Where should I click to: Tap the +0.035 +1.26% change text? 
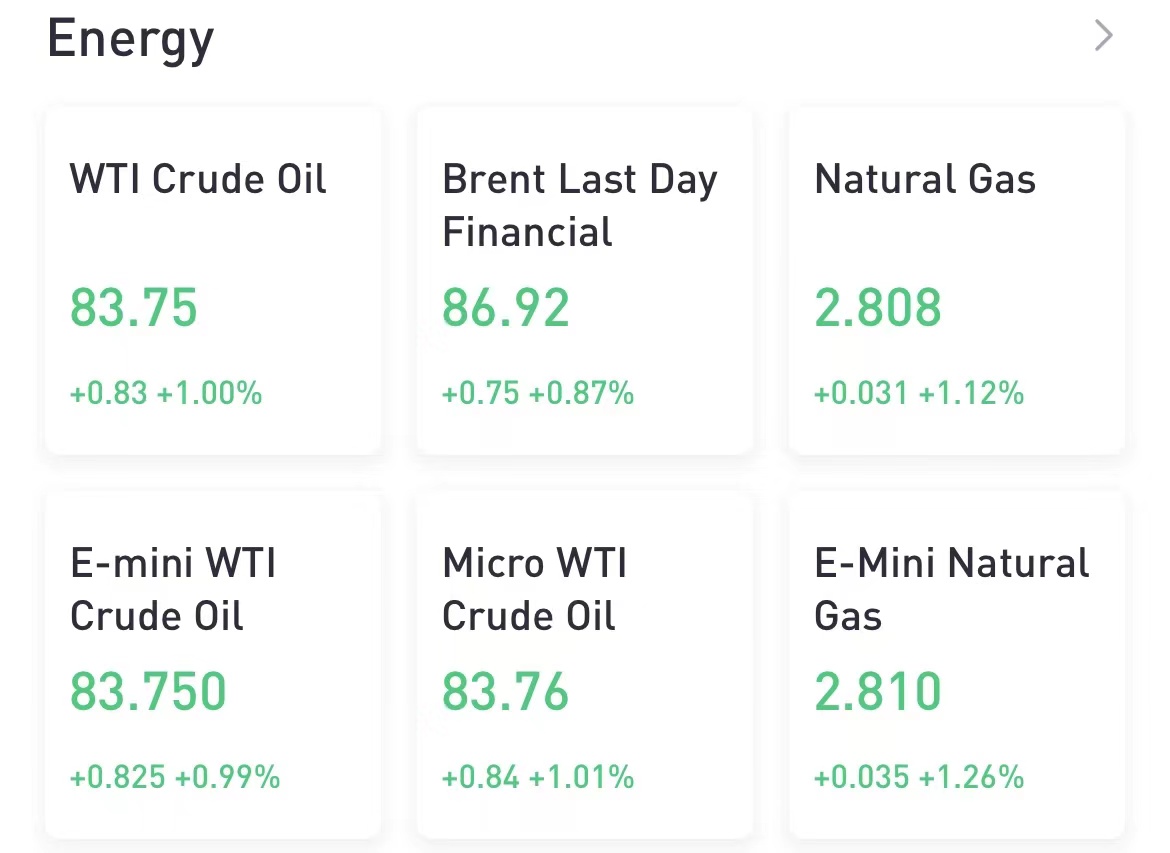click(919, 777)
